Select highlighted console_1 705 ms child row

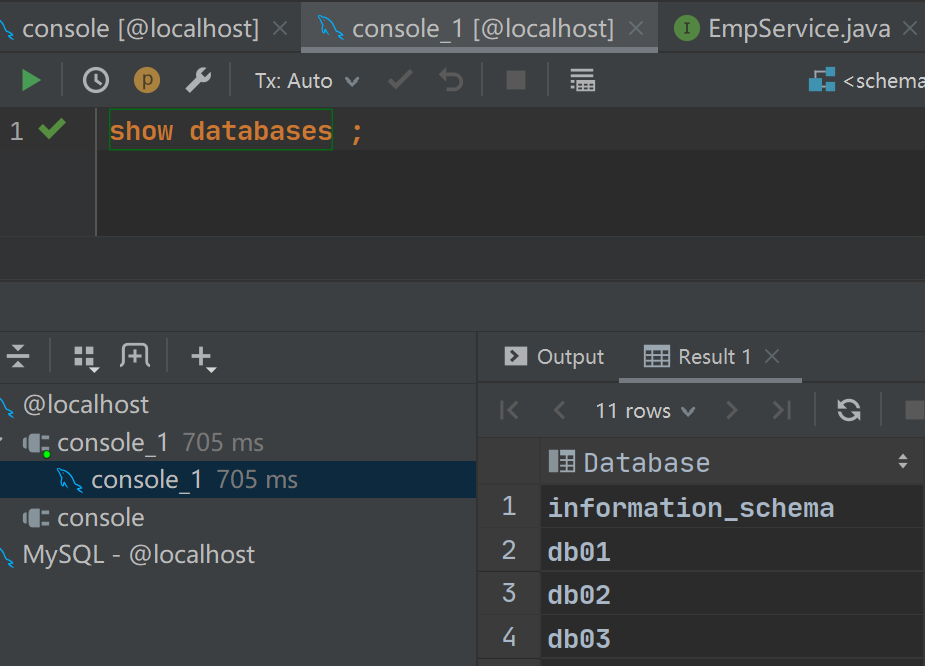pos(238,480)
